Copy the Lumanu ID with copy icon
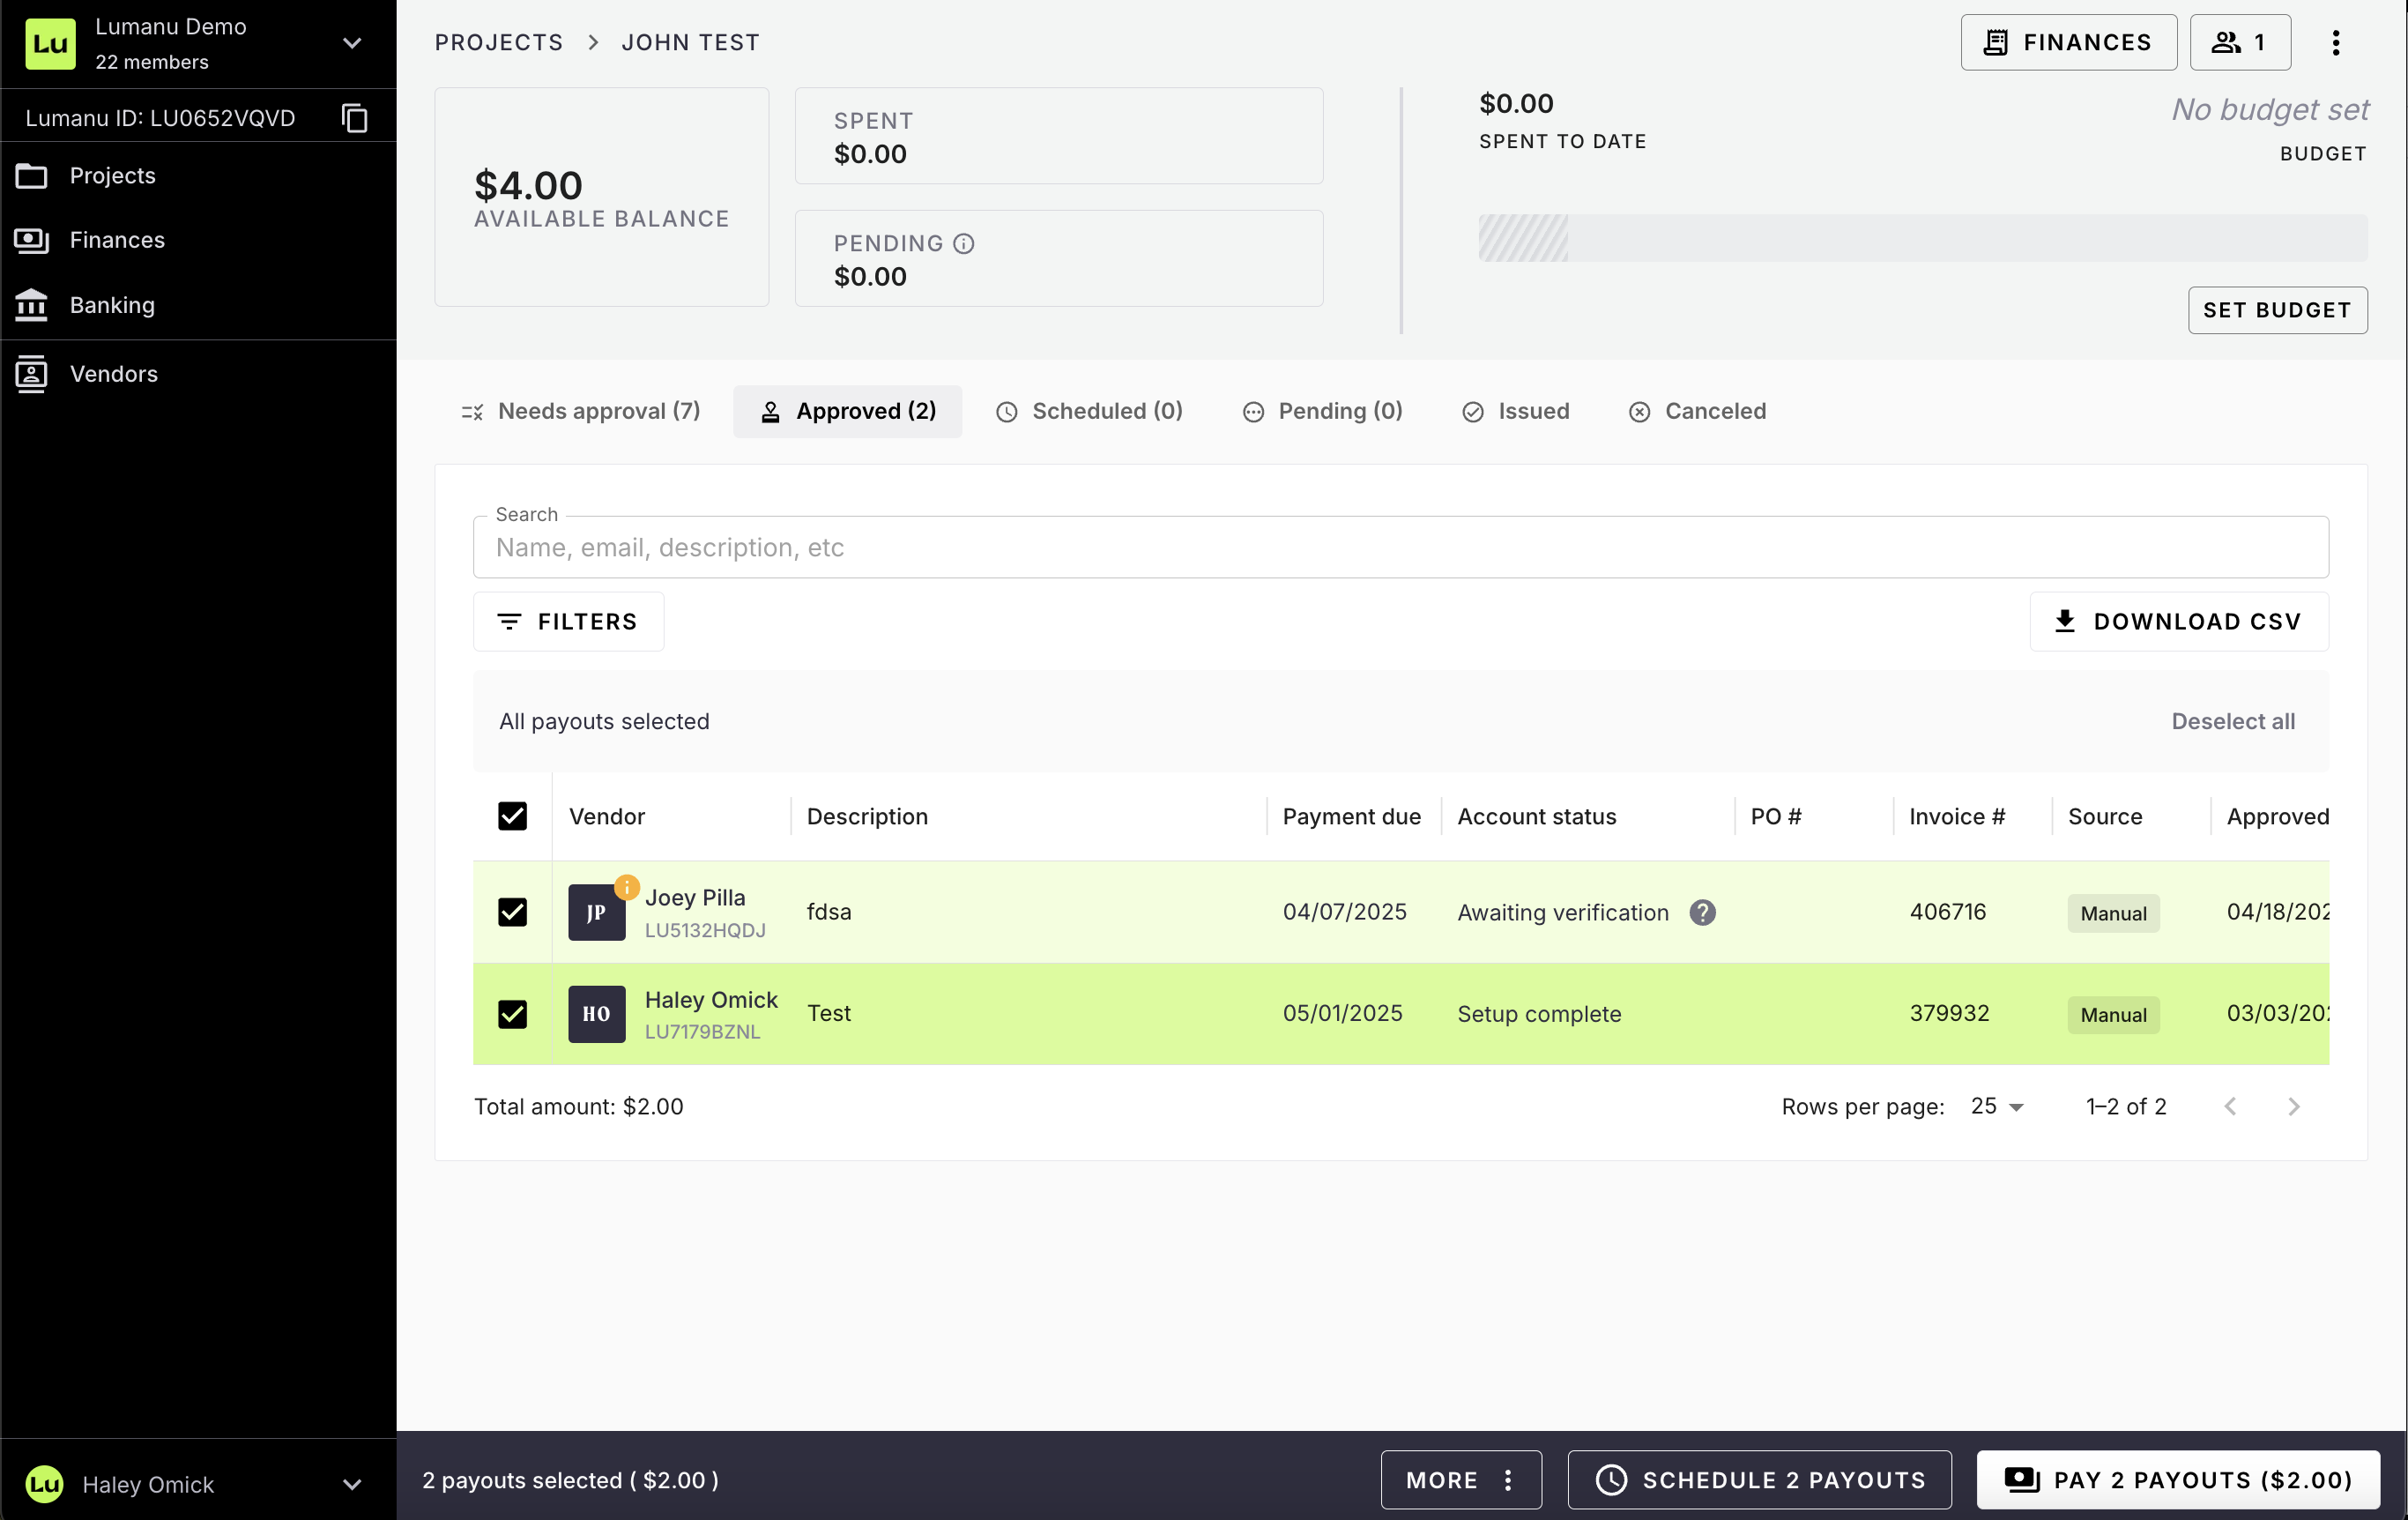This screenshot has width=2408, height=1520. tap(354, 118)
